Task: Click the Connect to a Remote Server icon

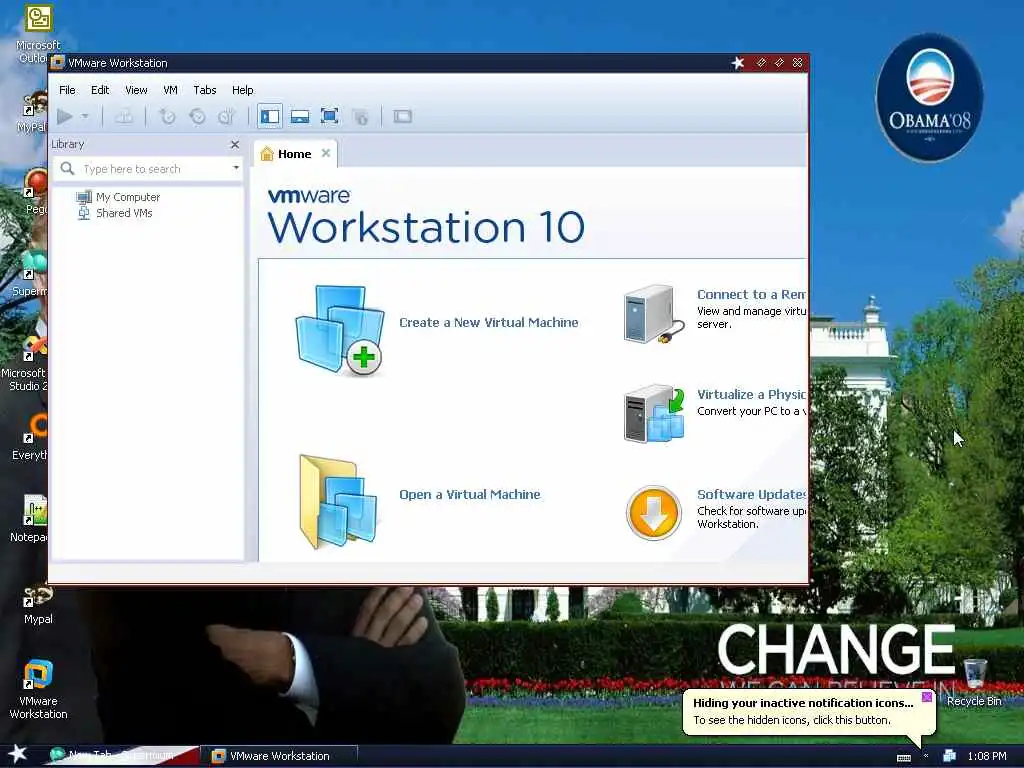Action: click(654, 314)
